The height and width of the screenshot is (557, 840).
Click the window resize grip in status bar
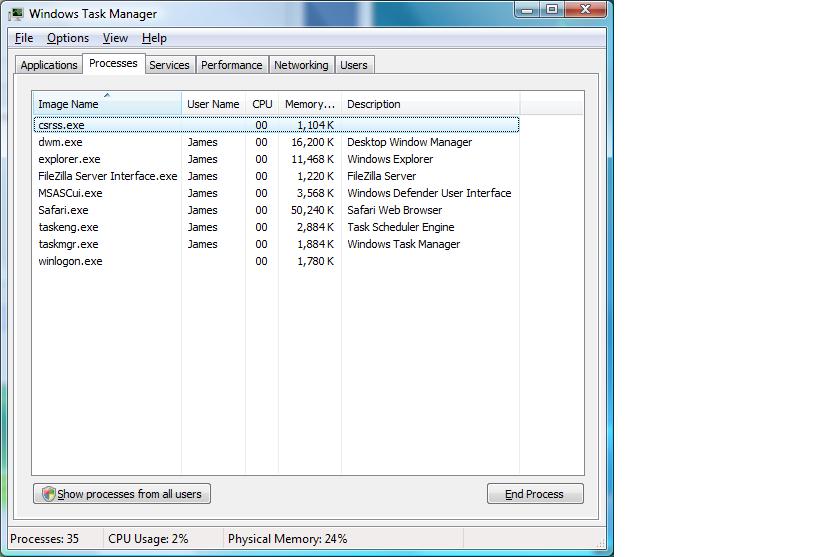coord(601,544)
